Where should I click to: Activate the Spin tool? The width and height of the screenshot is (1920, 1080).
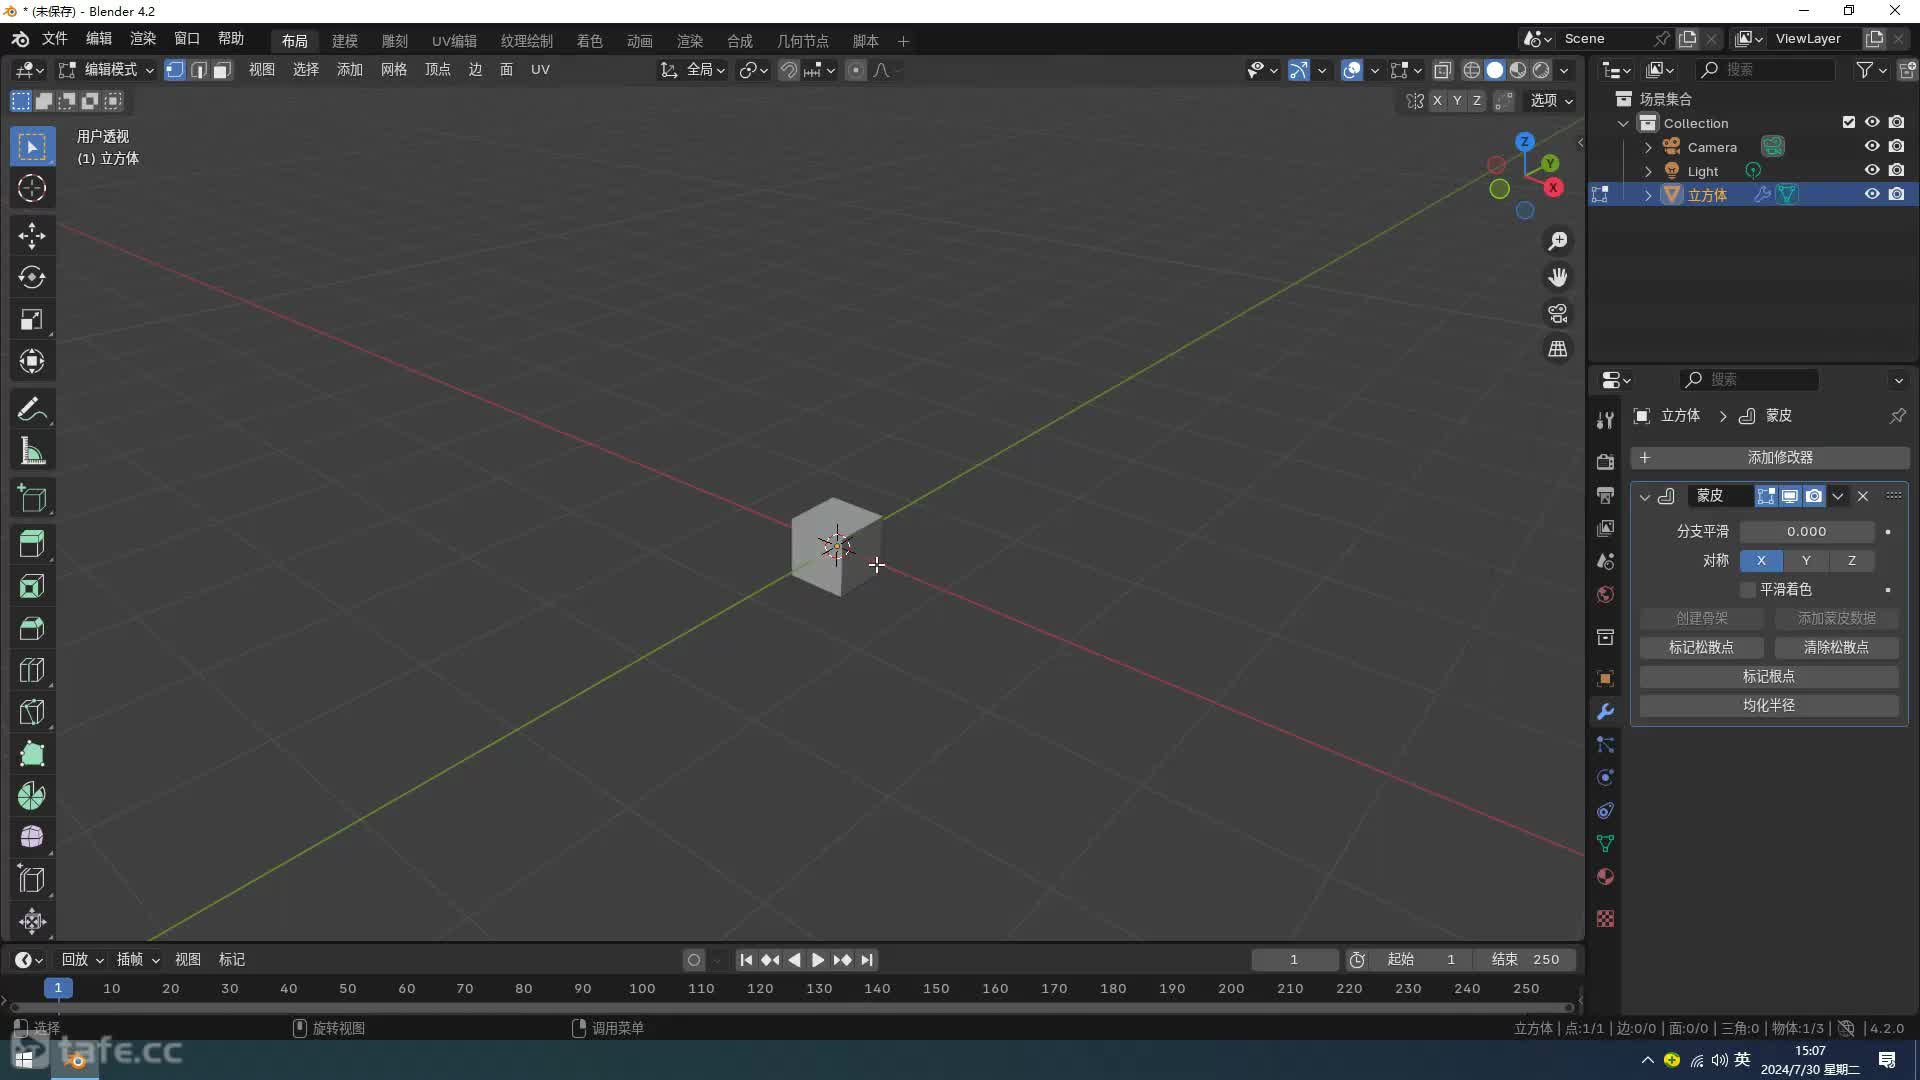pyautogui.click(x=32, y=797)
